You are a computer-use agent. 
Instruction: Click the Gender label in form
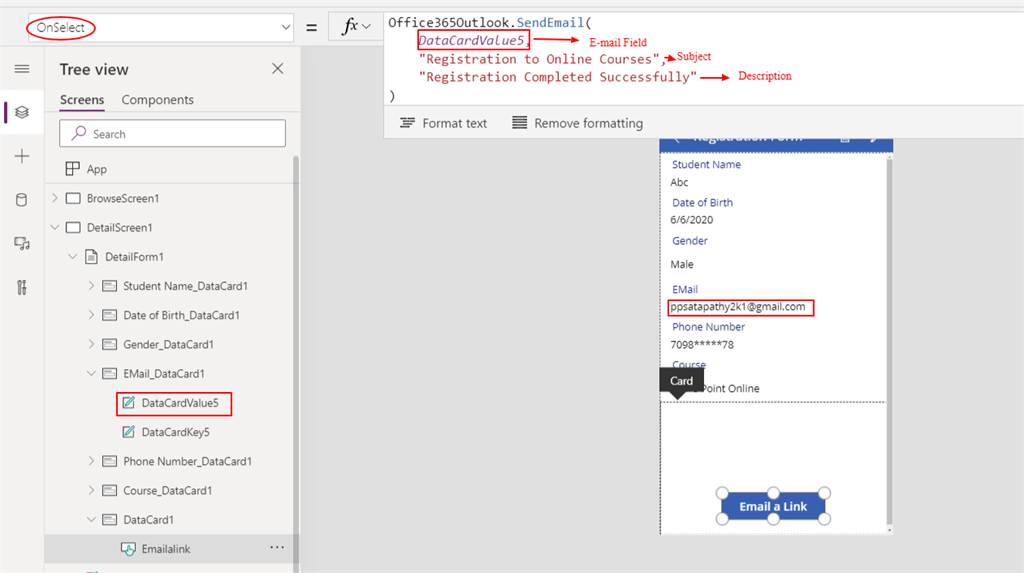tap(690, 240)
